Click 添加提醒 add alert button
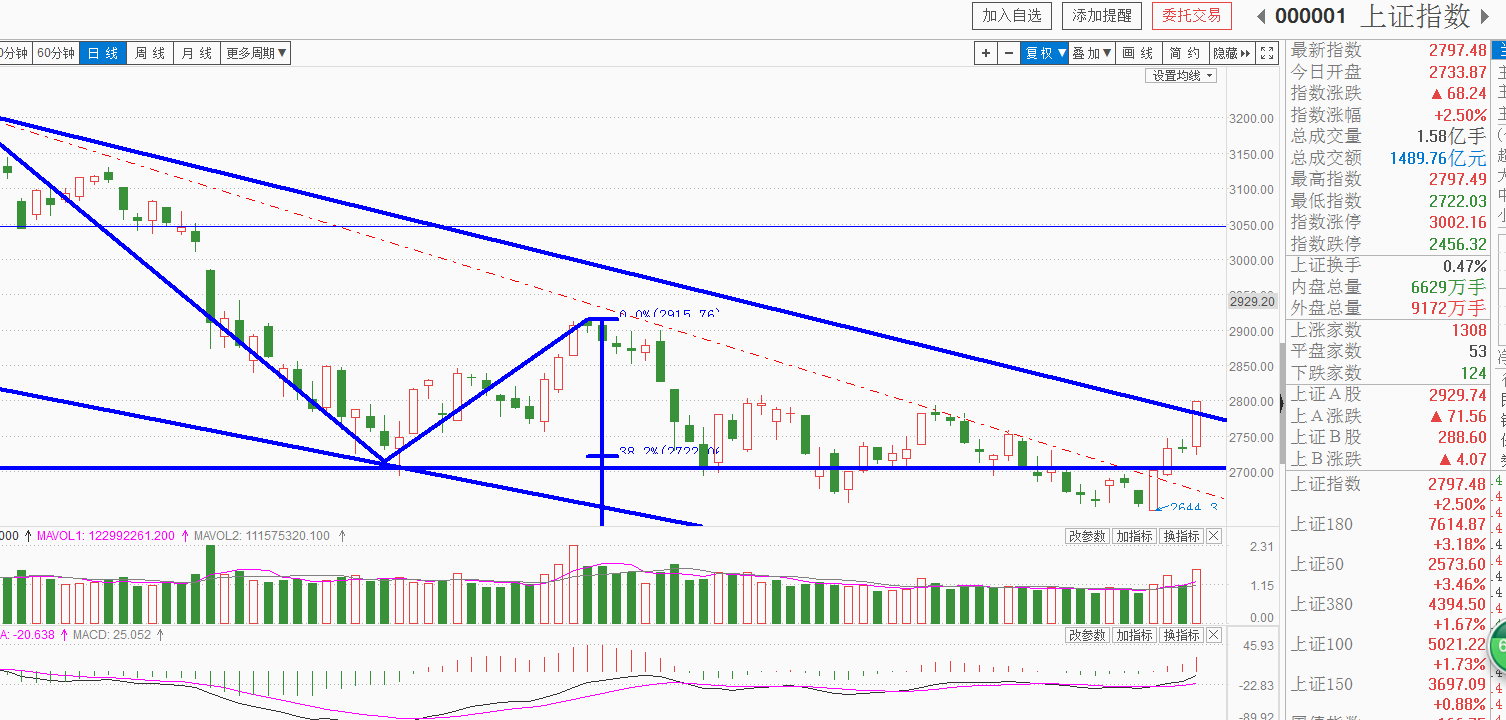Viewport: 1506px width, 720px height. tap(1102, 15)
